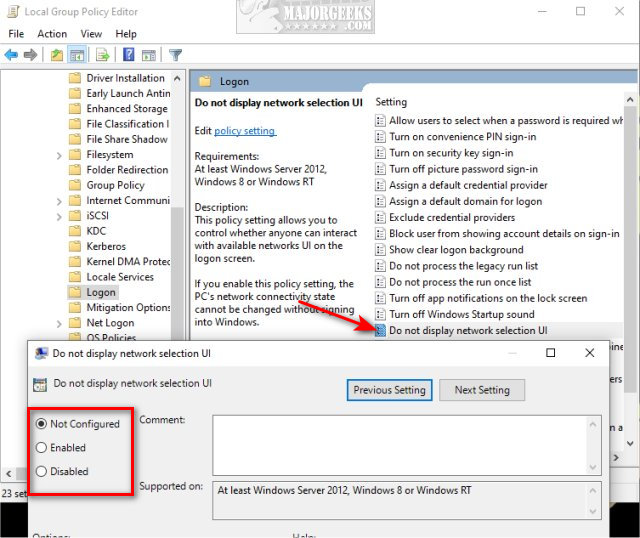Select the Not Configured radio button

point(41,424)
